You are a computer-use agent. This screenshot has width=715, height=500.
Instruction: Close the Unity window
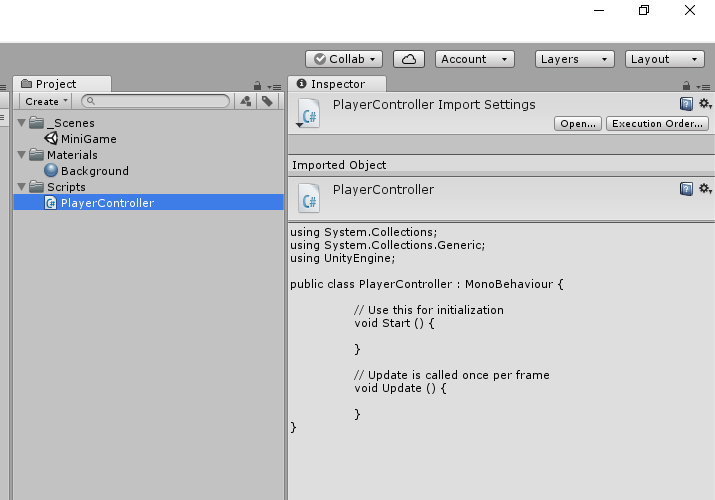click(x=690, y=10)
